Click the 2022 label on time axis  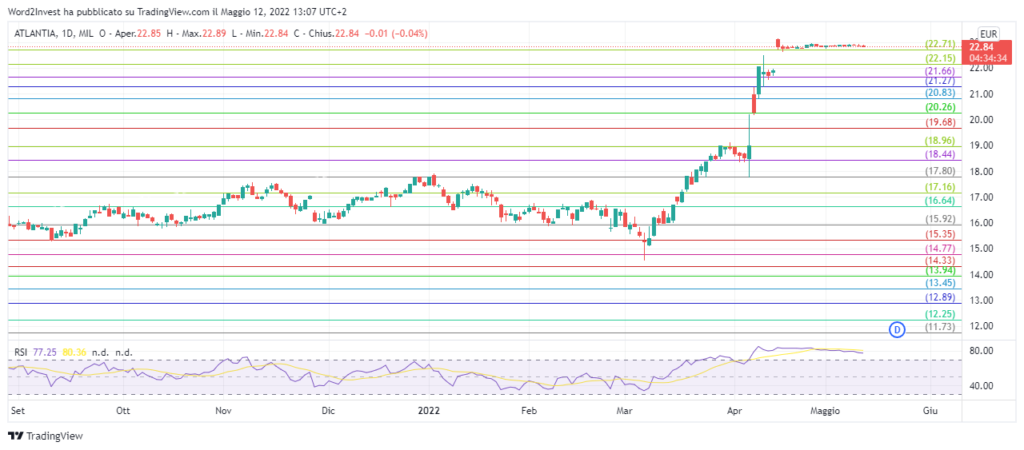click(426, 410)
